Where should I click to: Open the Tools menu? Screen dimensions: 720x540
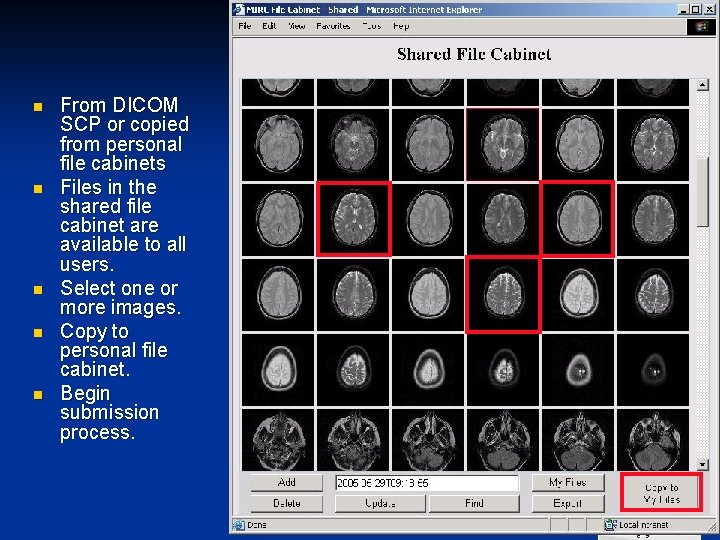(371, 26)
